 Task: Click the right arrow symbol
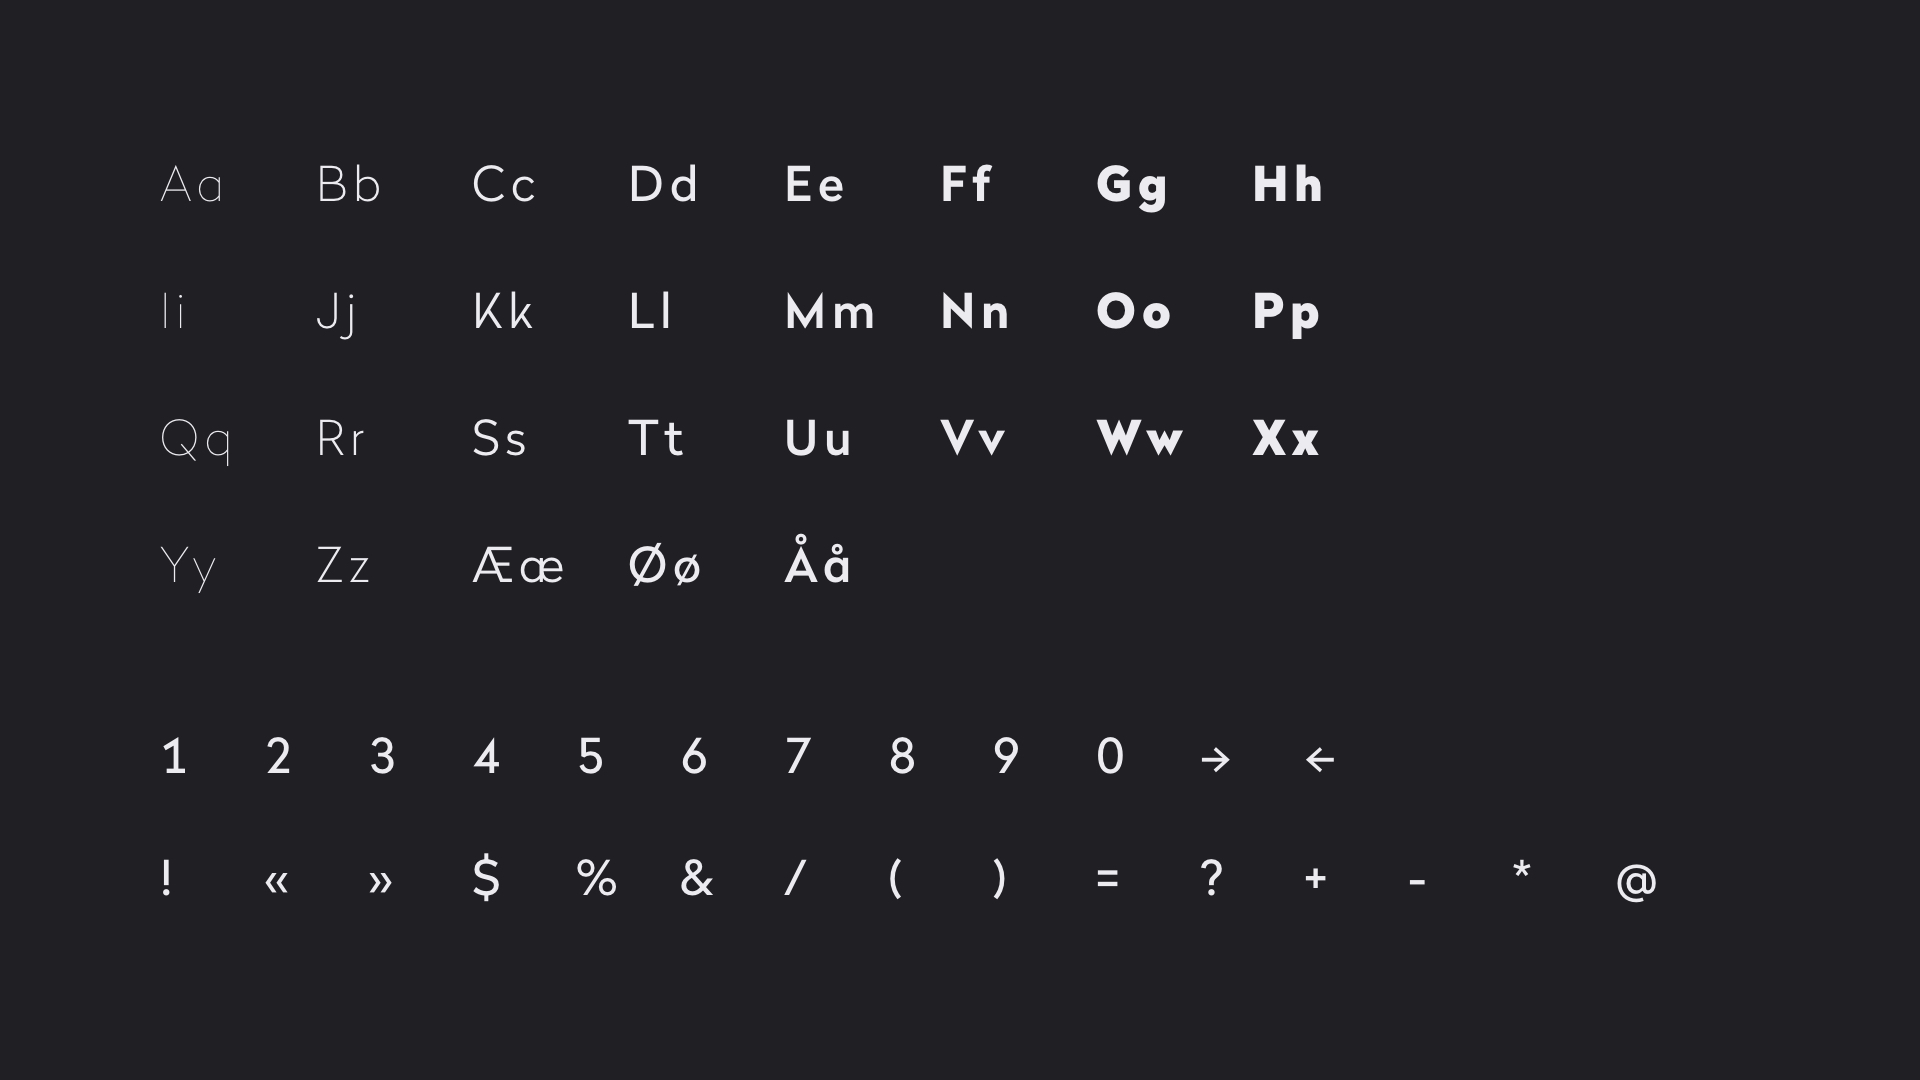[1215, 760]
